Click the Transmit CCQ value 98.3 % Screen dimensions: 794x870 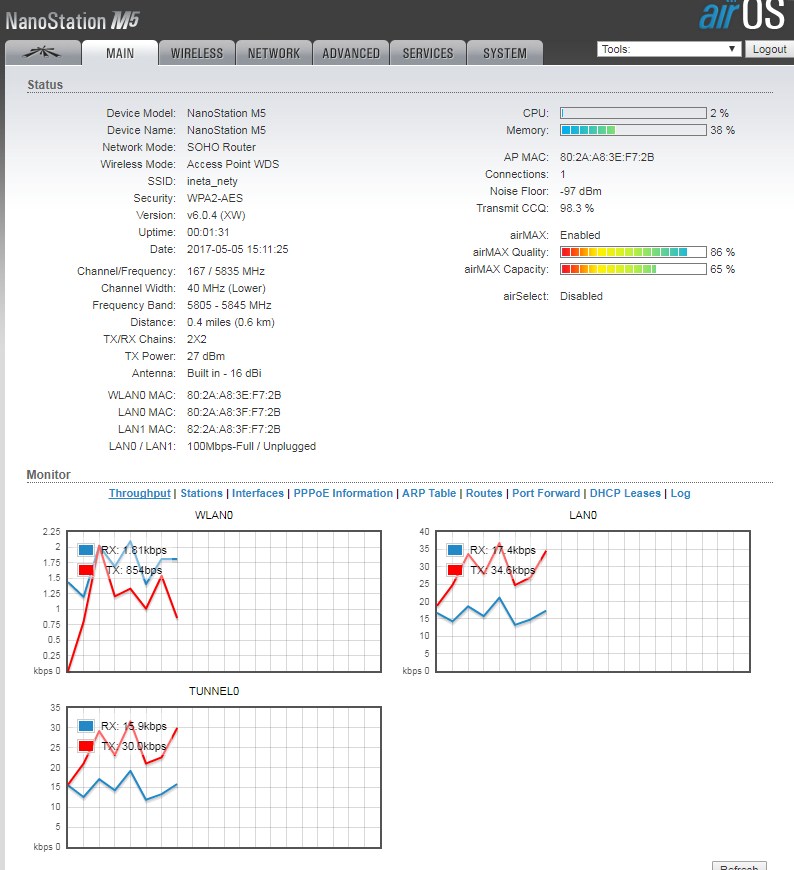(x=577, y=208)
